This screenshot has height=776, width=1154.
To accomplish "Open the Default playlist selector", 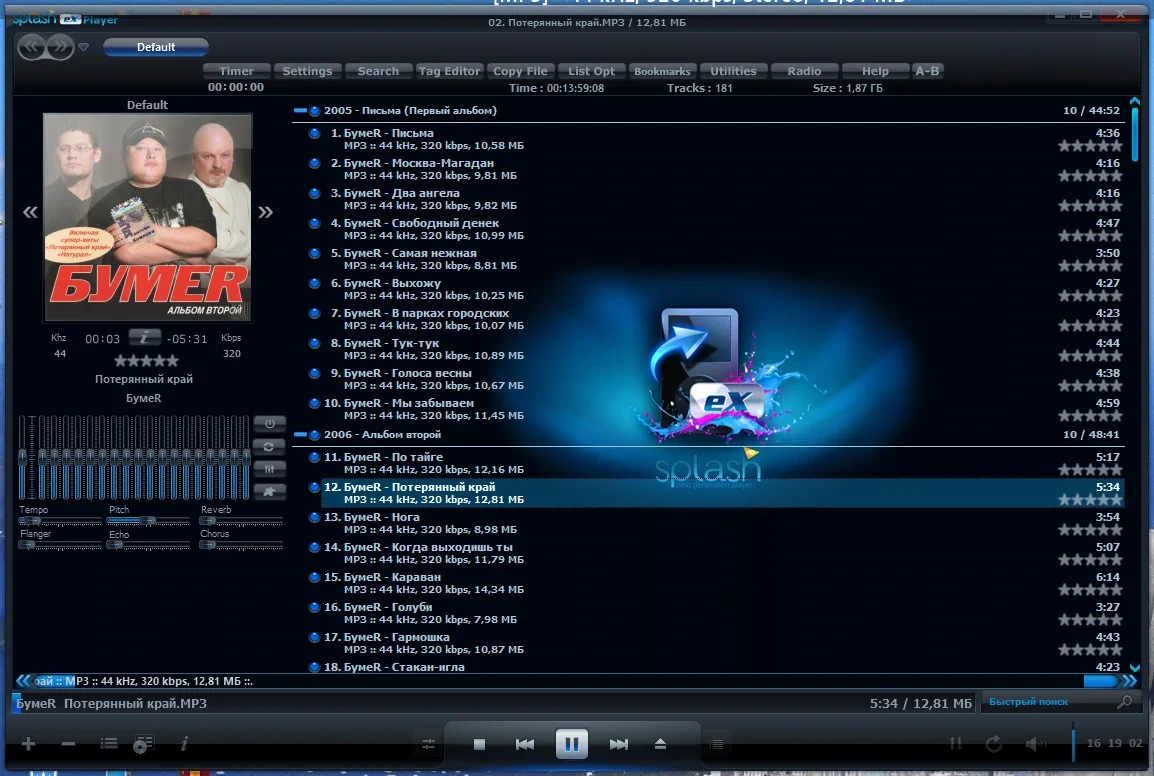I will click(156, 47).
